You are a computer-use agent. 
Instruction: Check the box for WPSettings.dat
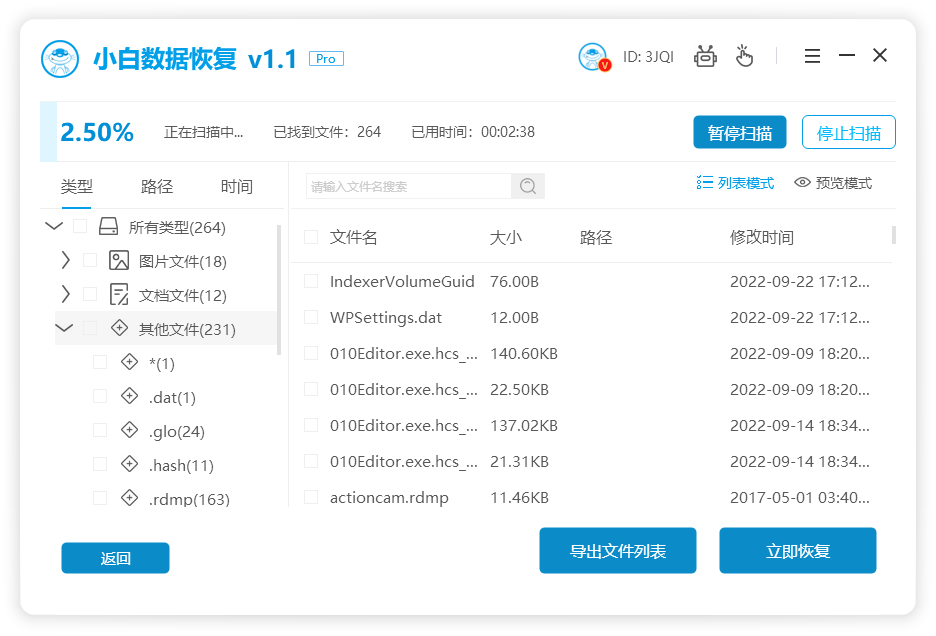click(311, 317)
